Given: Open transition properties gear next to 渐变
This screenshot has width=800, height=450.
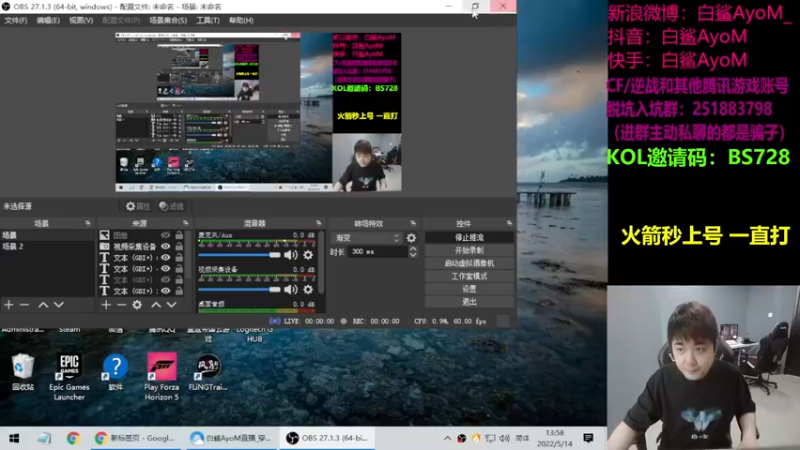Looking at the screenshot, I should point(411,238).
